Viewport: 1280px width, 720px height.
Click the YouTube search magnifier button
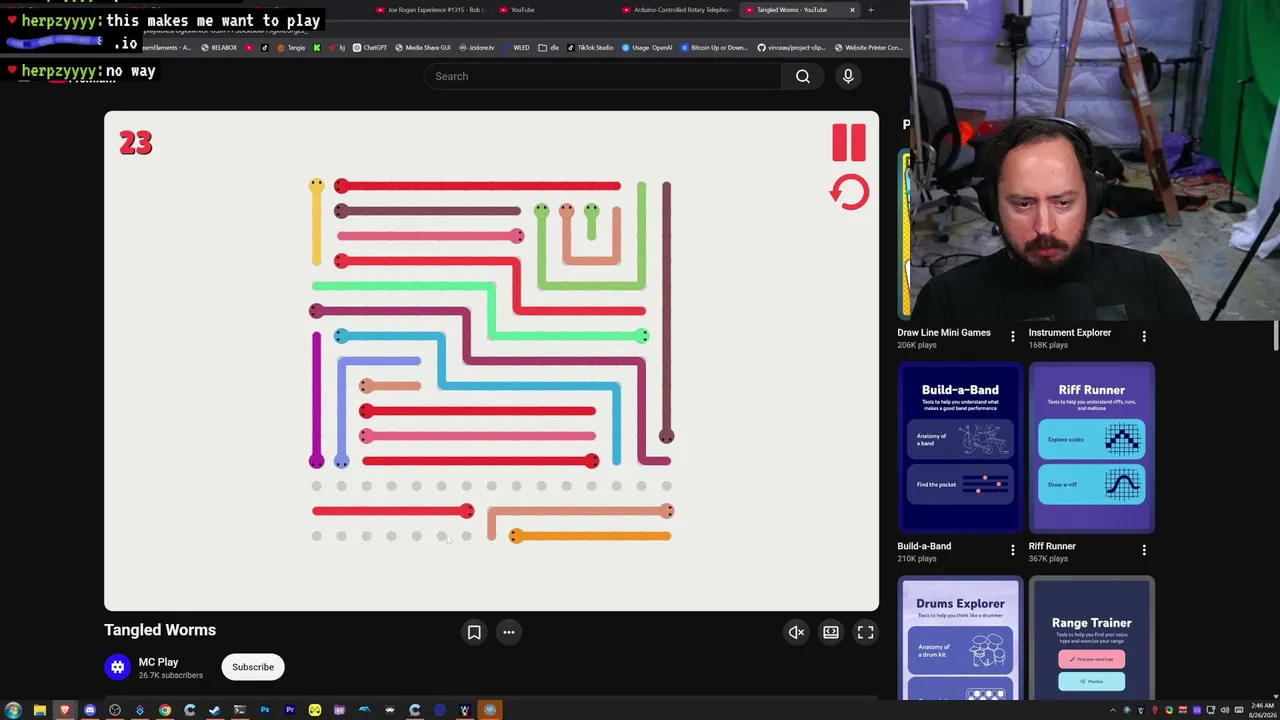pyautogui.click(x=802, y=76)
